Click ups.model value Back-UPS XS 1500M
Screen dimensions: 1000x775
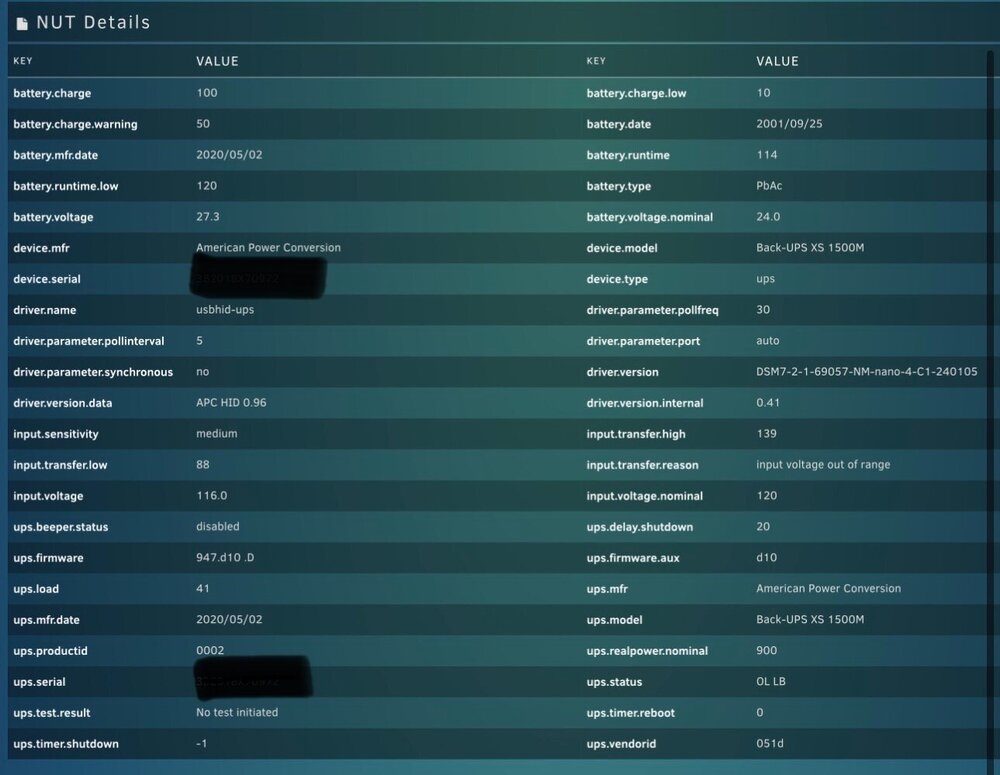click(810, 619)
